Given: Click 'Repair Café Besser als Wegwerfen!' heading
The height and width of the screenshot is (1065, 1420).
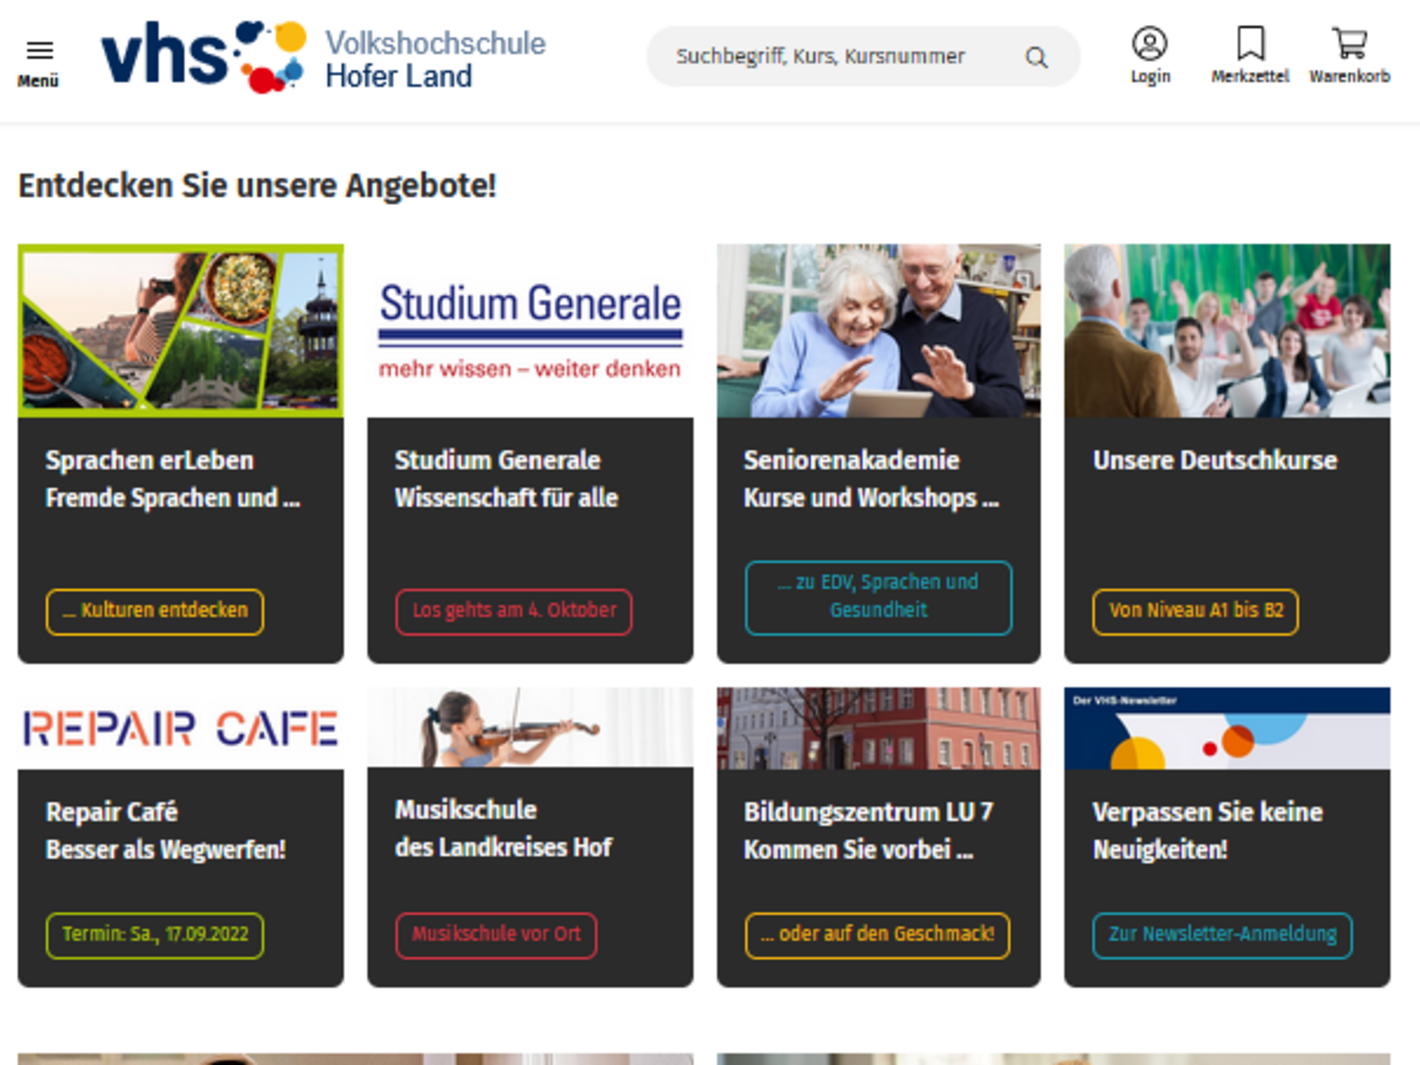Looking at the screenshot, I should (x=166, y=831).
